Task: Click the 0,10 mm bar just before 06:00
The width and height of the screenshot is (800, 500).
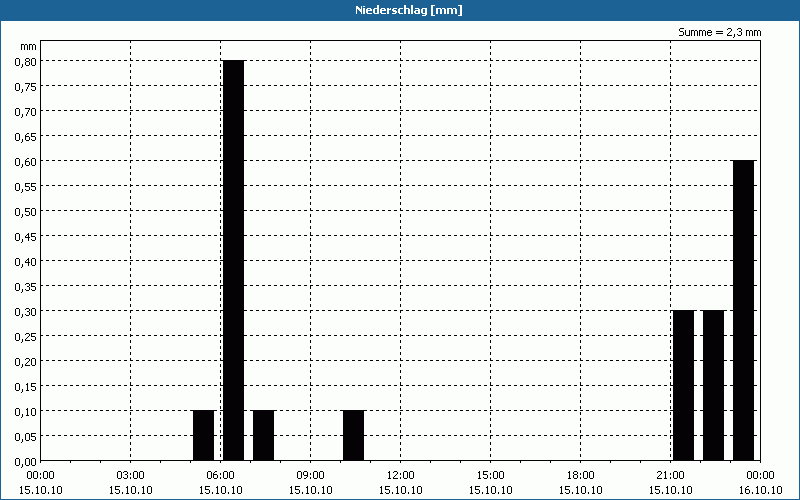Action: [204, 435]
